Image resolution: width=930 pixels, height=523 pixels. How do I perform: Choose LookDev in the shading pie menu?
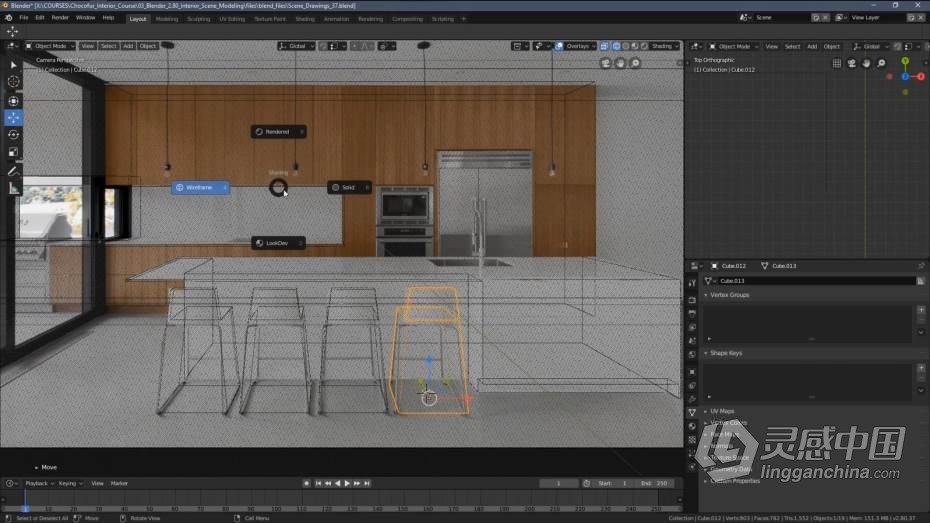tap(278, 243)
